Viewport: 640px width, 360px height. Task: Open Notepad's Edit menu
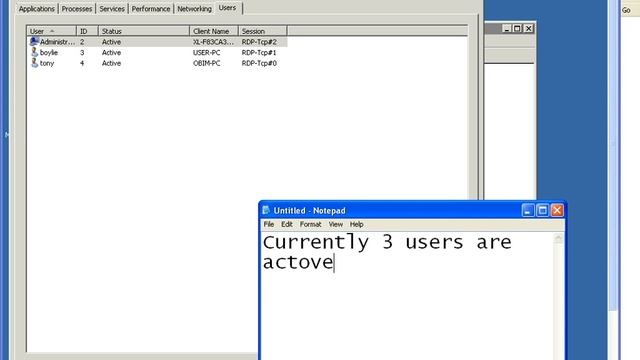pos(287,224)
